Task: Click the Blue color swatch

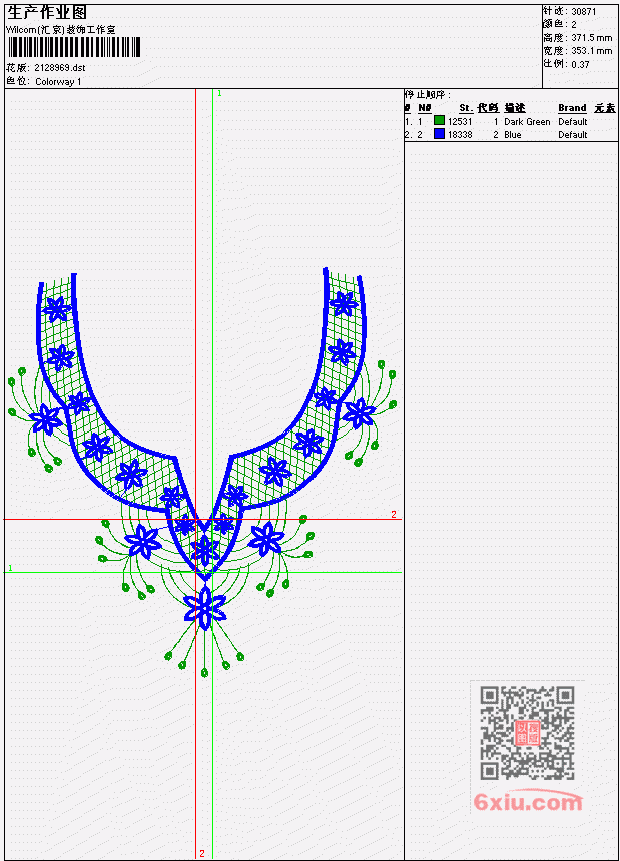Action: pyautogui.click(x=439, y=134)
